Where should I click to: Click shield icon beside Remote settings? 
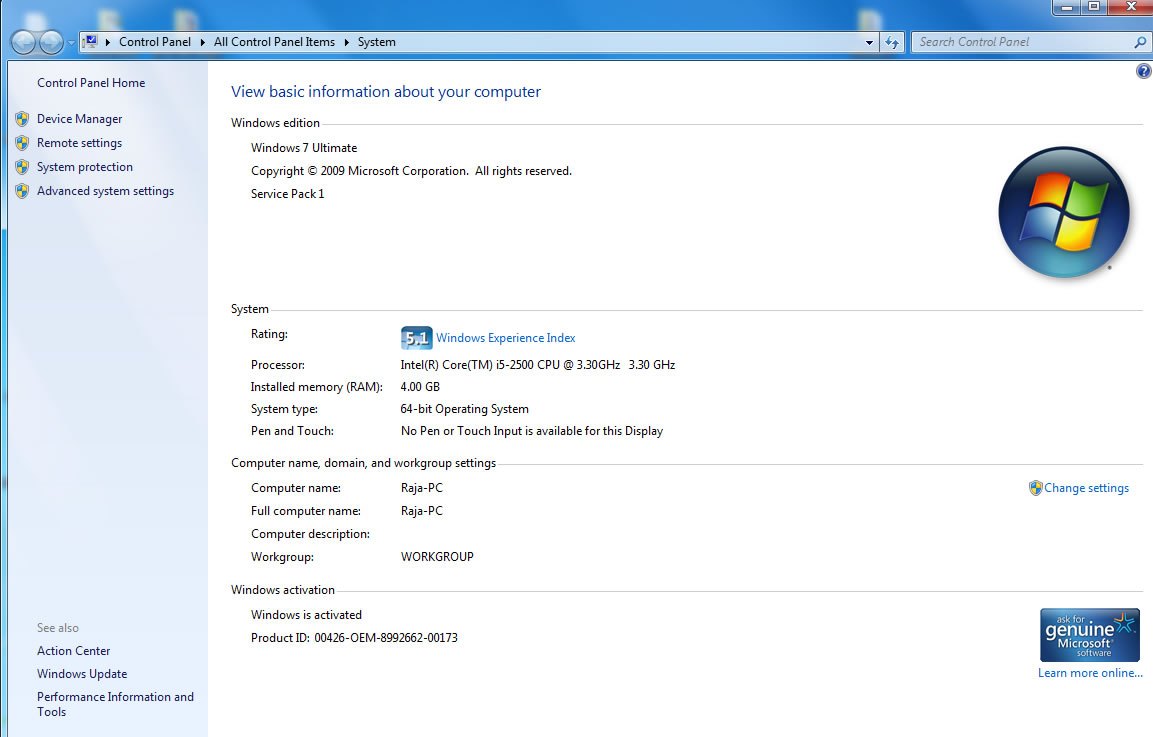(x=22, y=143)
